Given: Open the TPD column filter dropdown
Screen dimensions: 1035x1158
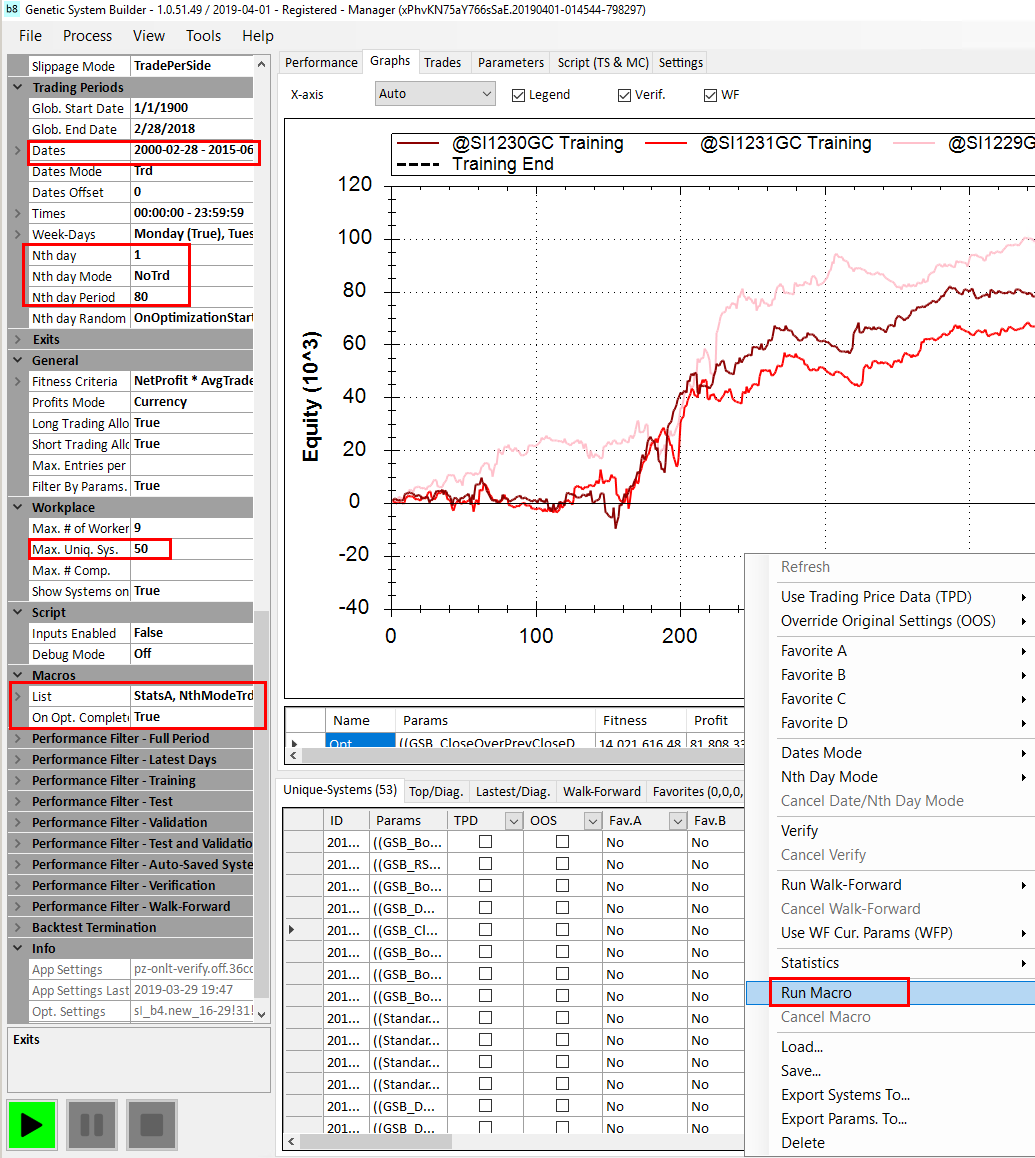Looking at the screenshot, I should pyautogui.click(x=514, y=821).
